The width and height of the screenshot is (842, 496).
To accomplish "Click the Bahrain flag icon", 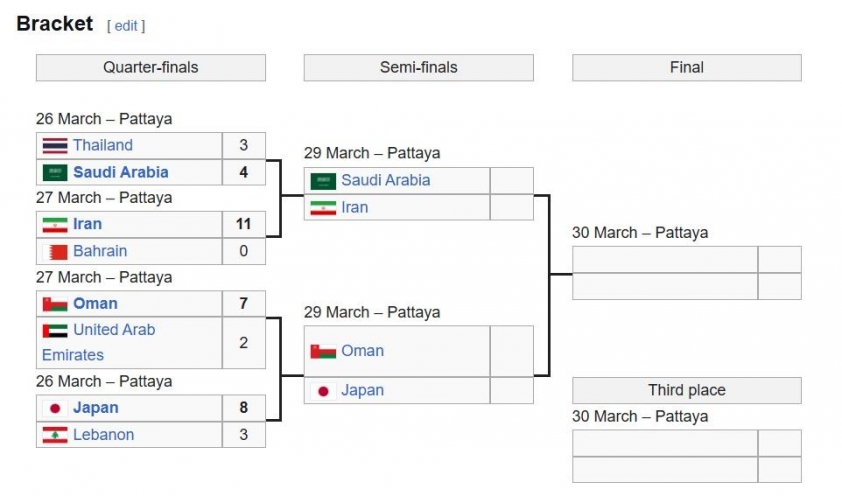I will (55, 251).
